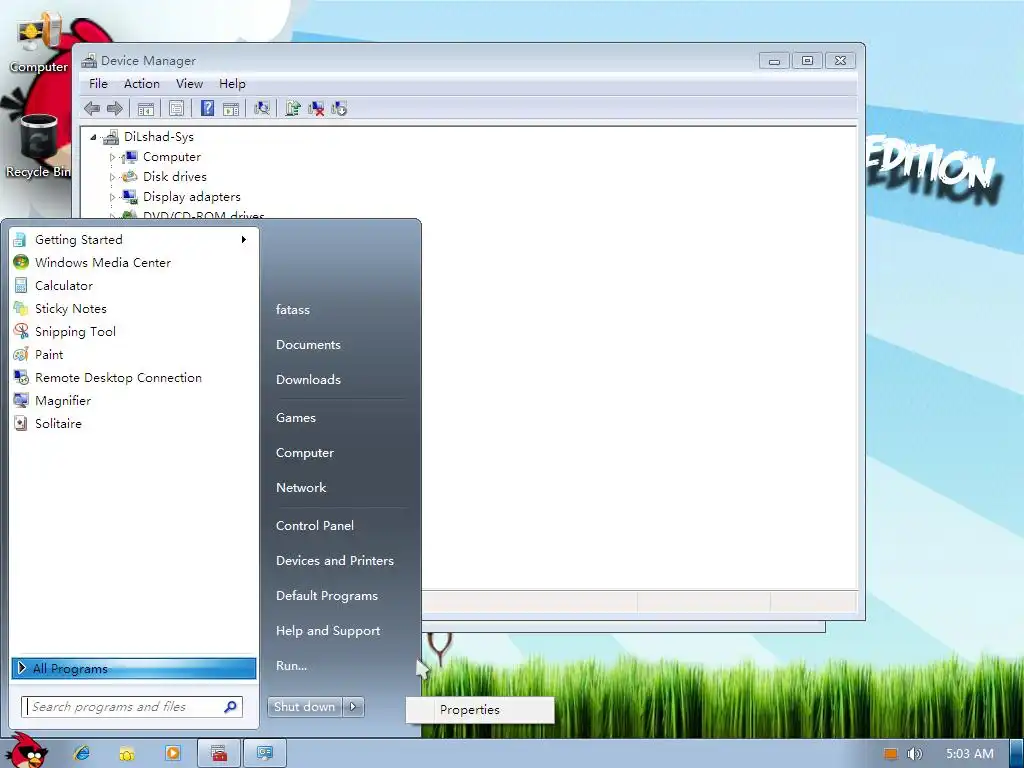This screenshot has width=1024, height=768.
Task: Expand All Programs list
Action: click(x=133, y=668)
